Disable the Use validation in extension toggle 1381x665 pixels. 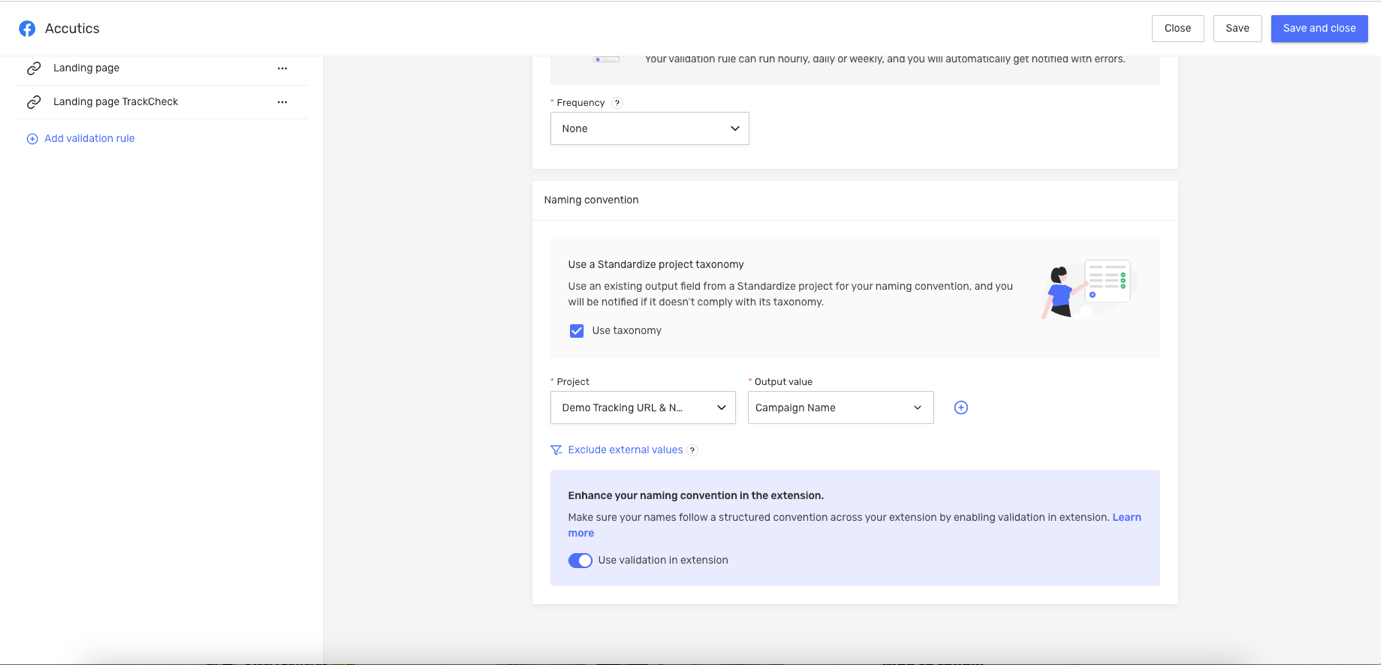580,561
